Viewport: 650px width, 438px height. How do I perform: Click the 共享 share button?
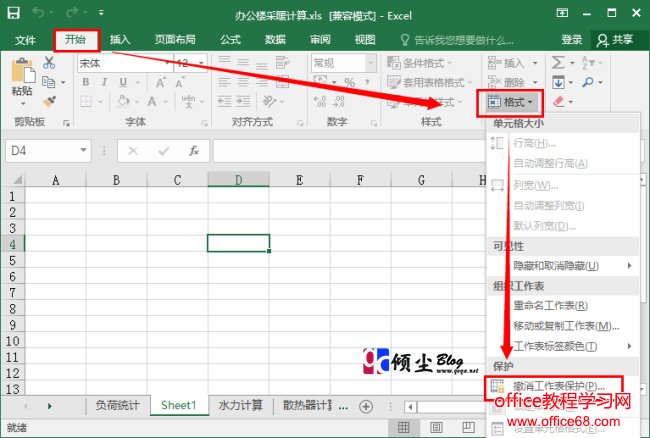[615, 40]
